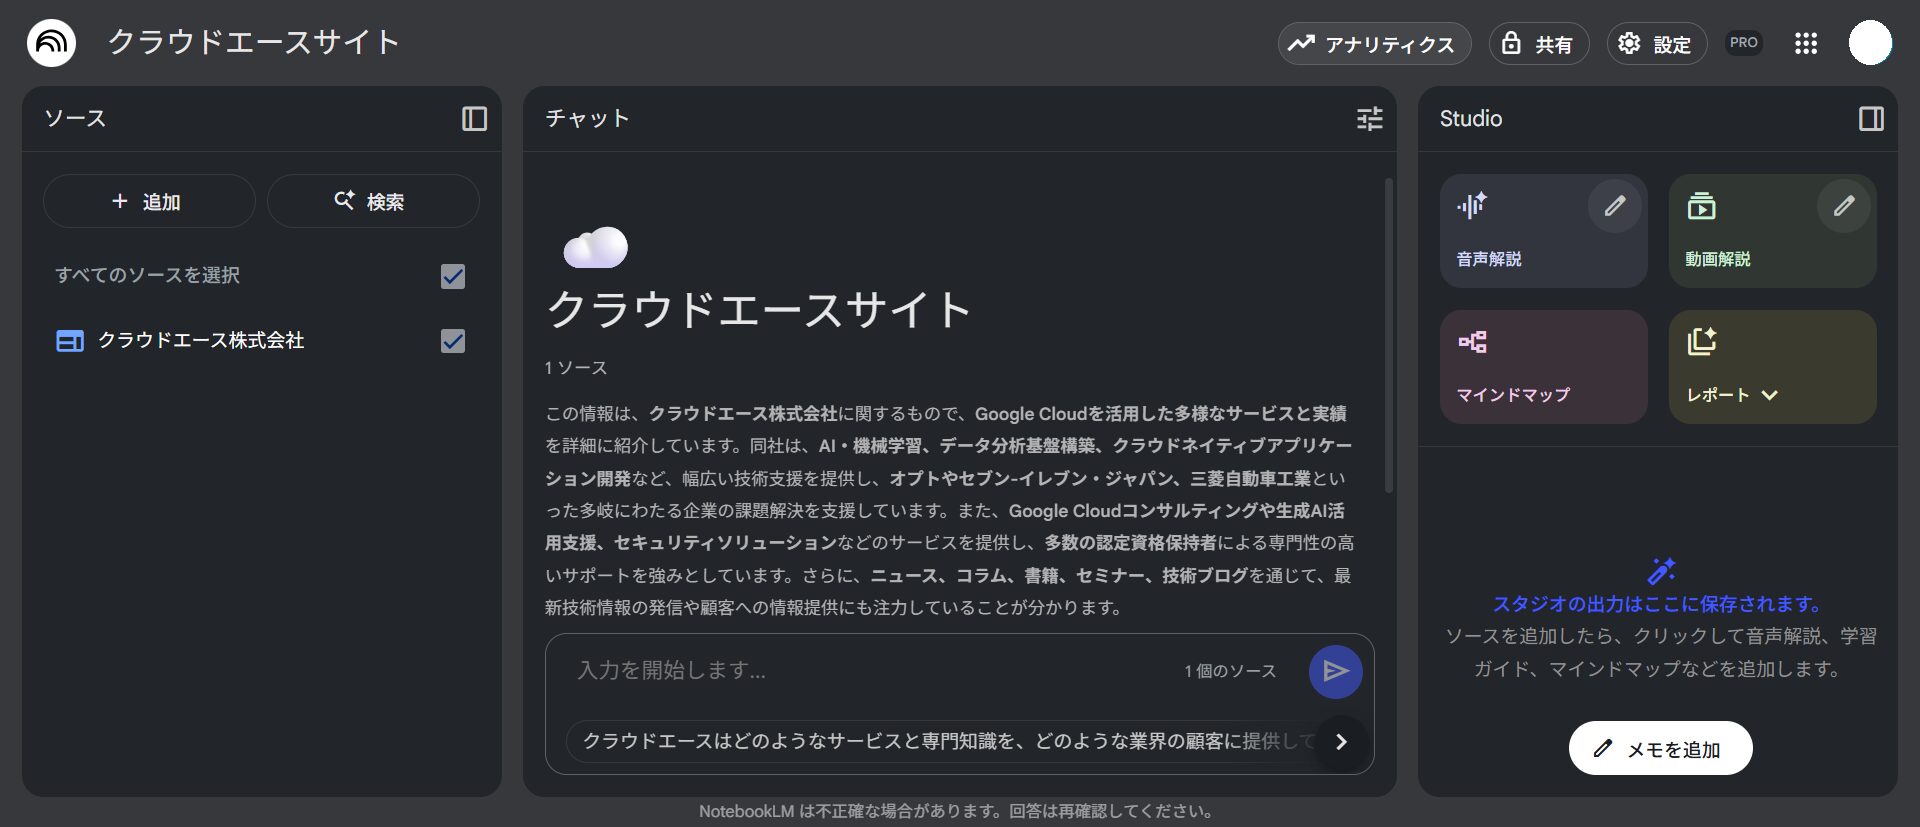
Task: Click the クラウドエースサイト chat heading
Action: (759, 309)
